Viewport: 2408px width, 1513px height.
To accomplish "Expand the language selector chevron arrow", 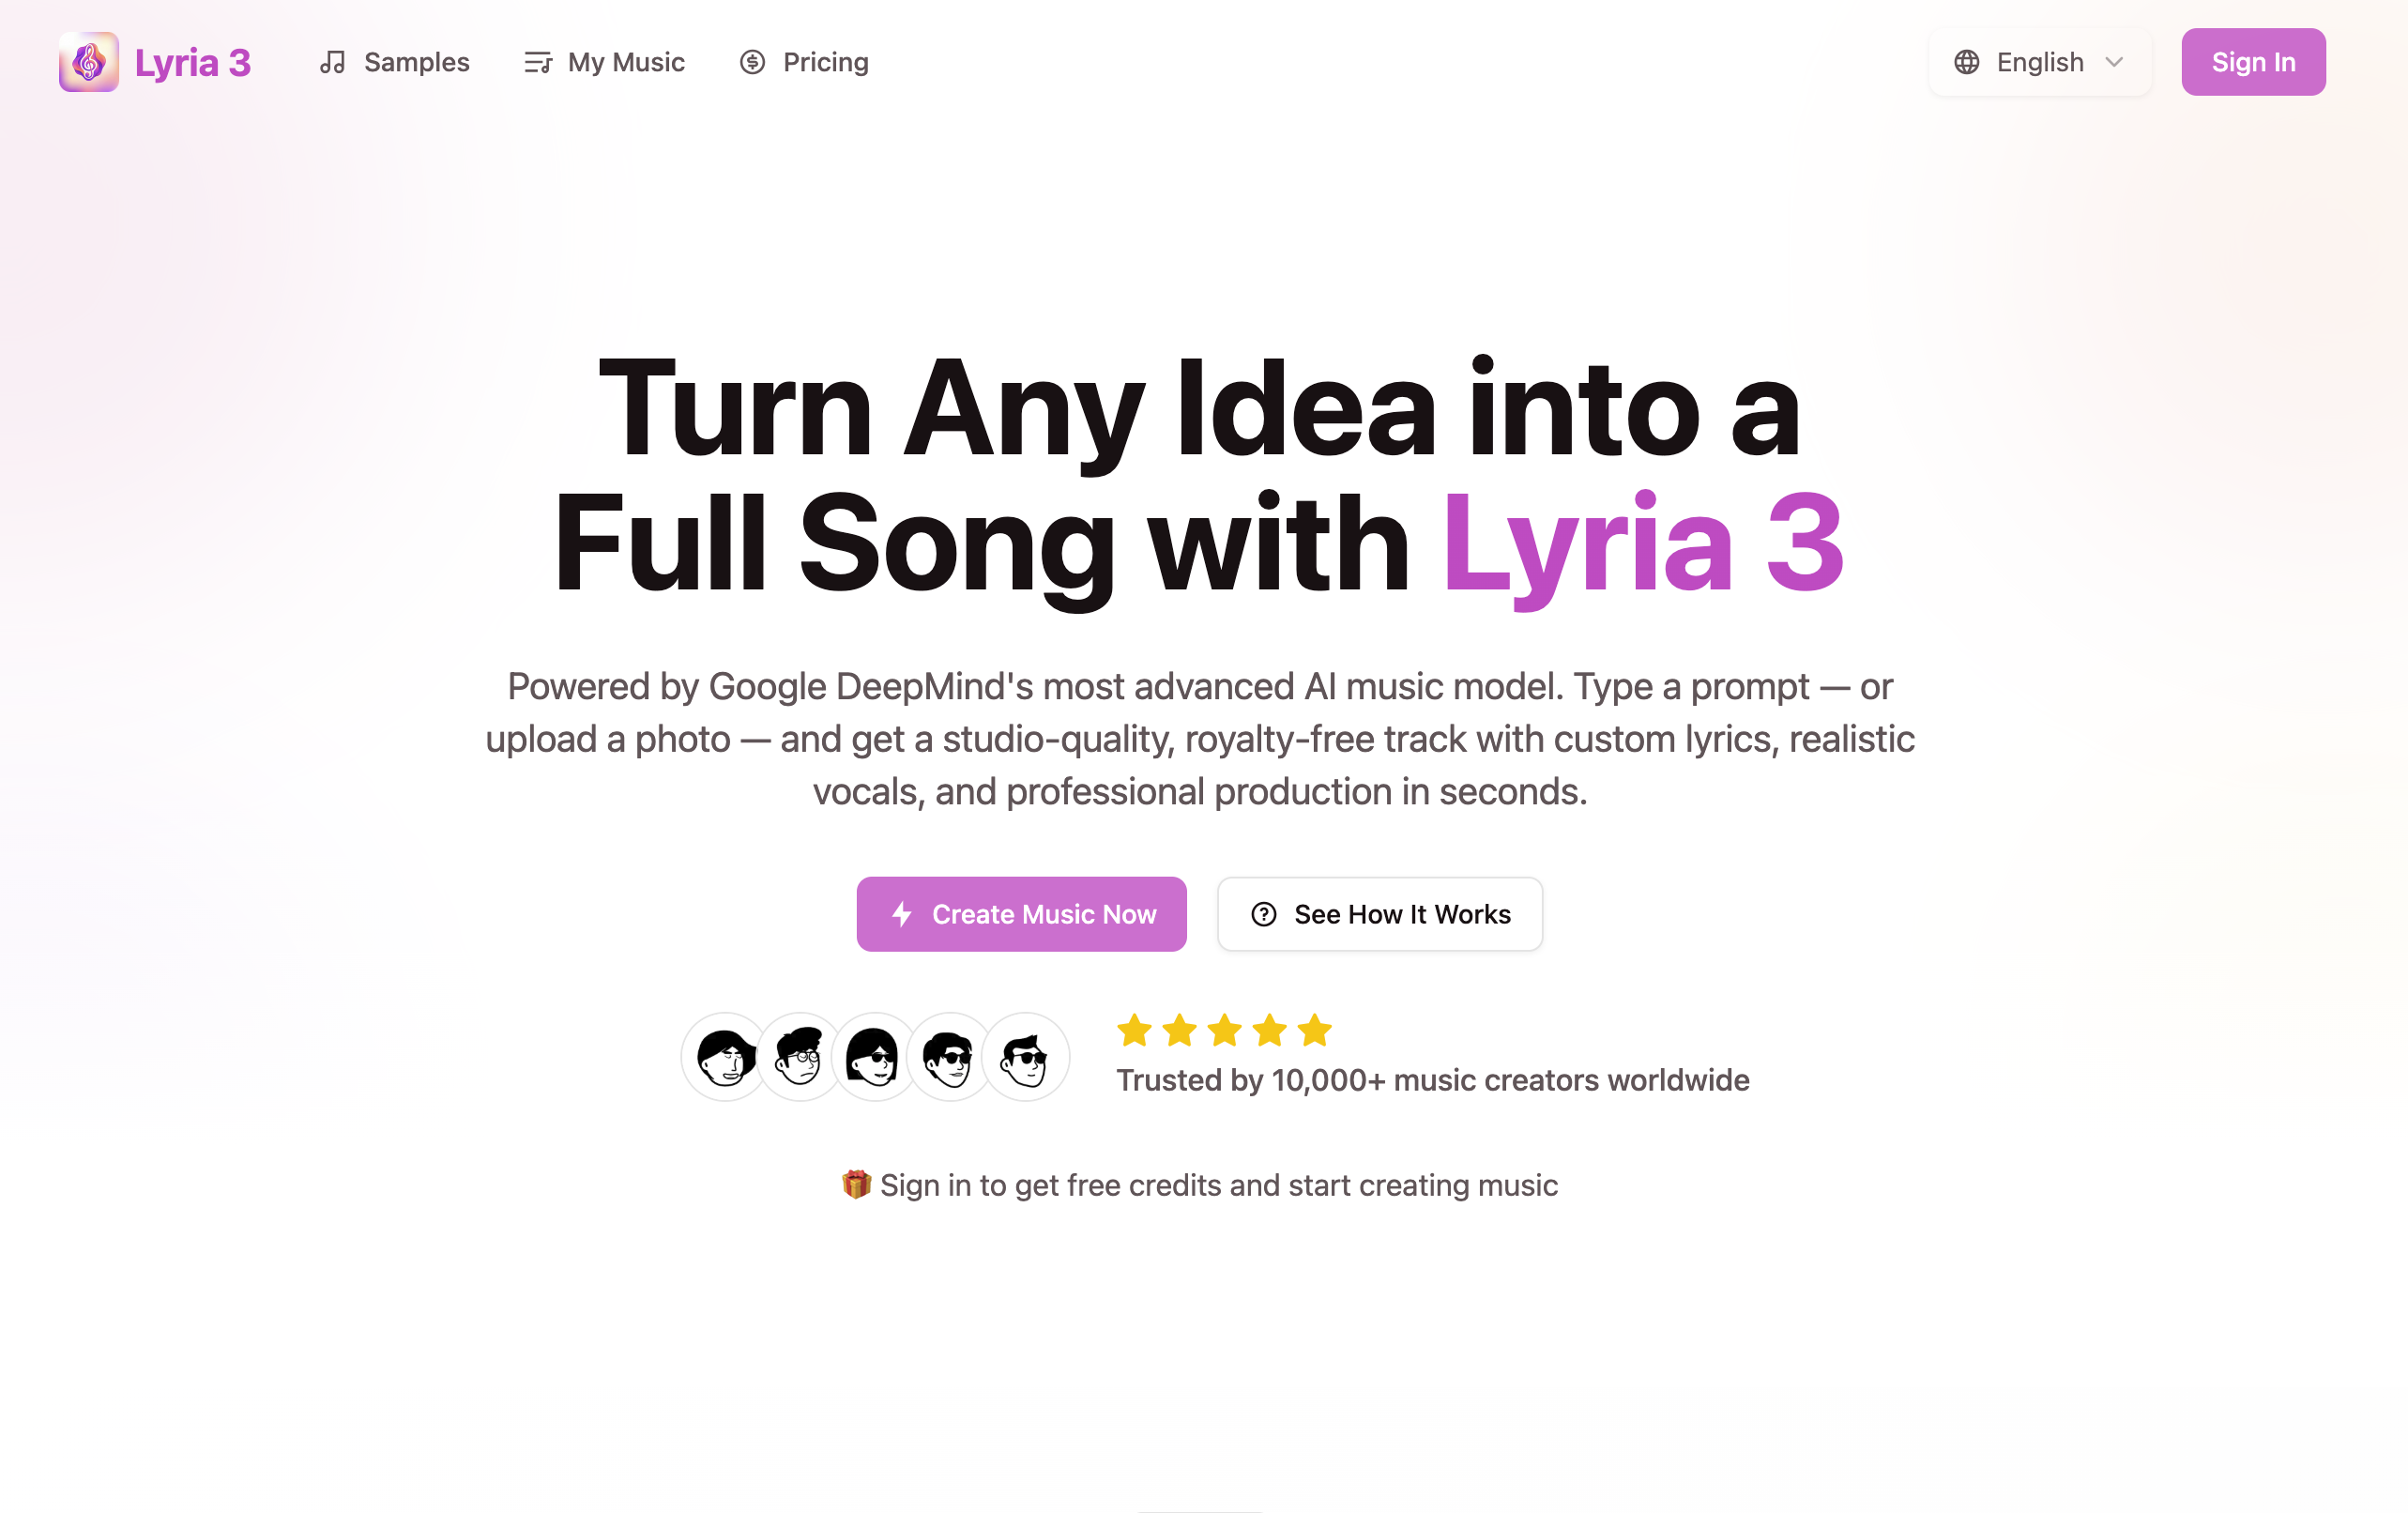I will tap(2114, 62).
